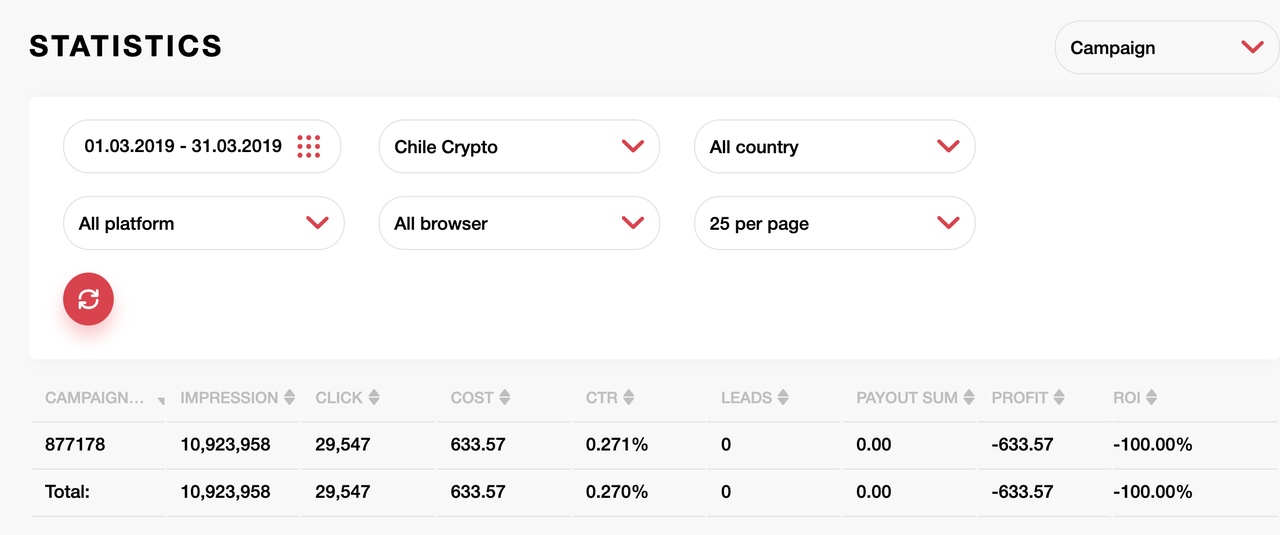This screenshot has height=535, width=1280.
Task: Open the calendar grid date picker icon
Action: [x=309, y=147]
